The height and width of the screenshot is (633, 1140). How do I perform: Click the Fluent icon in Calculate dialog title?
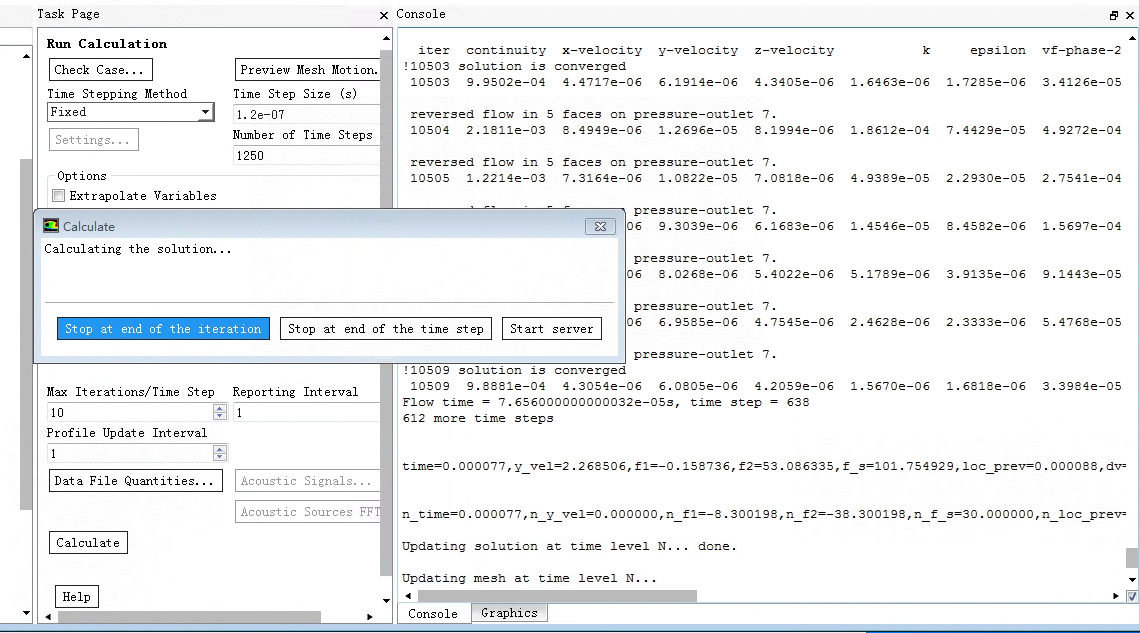51,226
